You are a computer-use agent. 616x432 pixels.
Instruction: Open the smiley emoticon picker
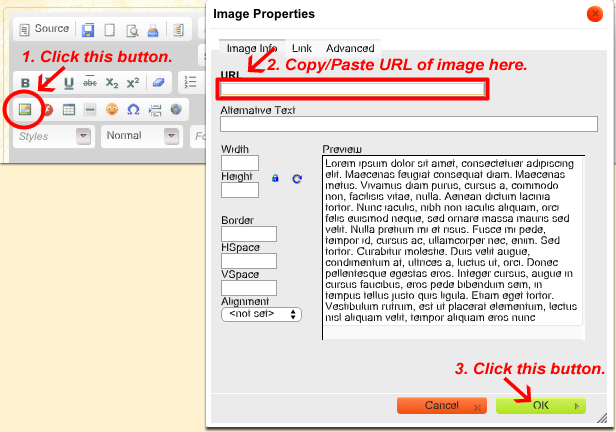[111, 109]
